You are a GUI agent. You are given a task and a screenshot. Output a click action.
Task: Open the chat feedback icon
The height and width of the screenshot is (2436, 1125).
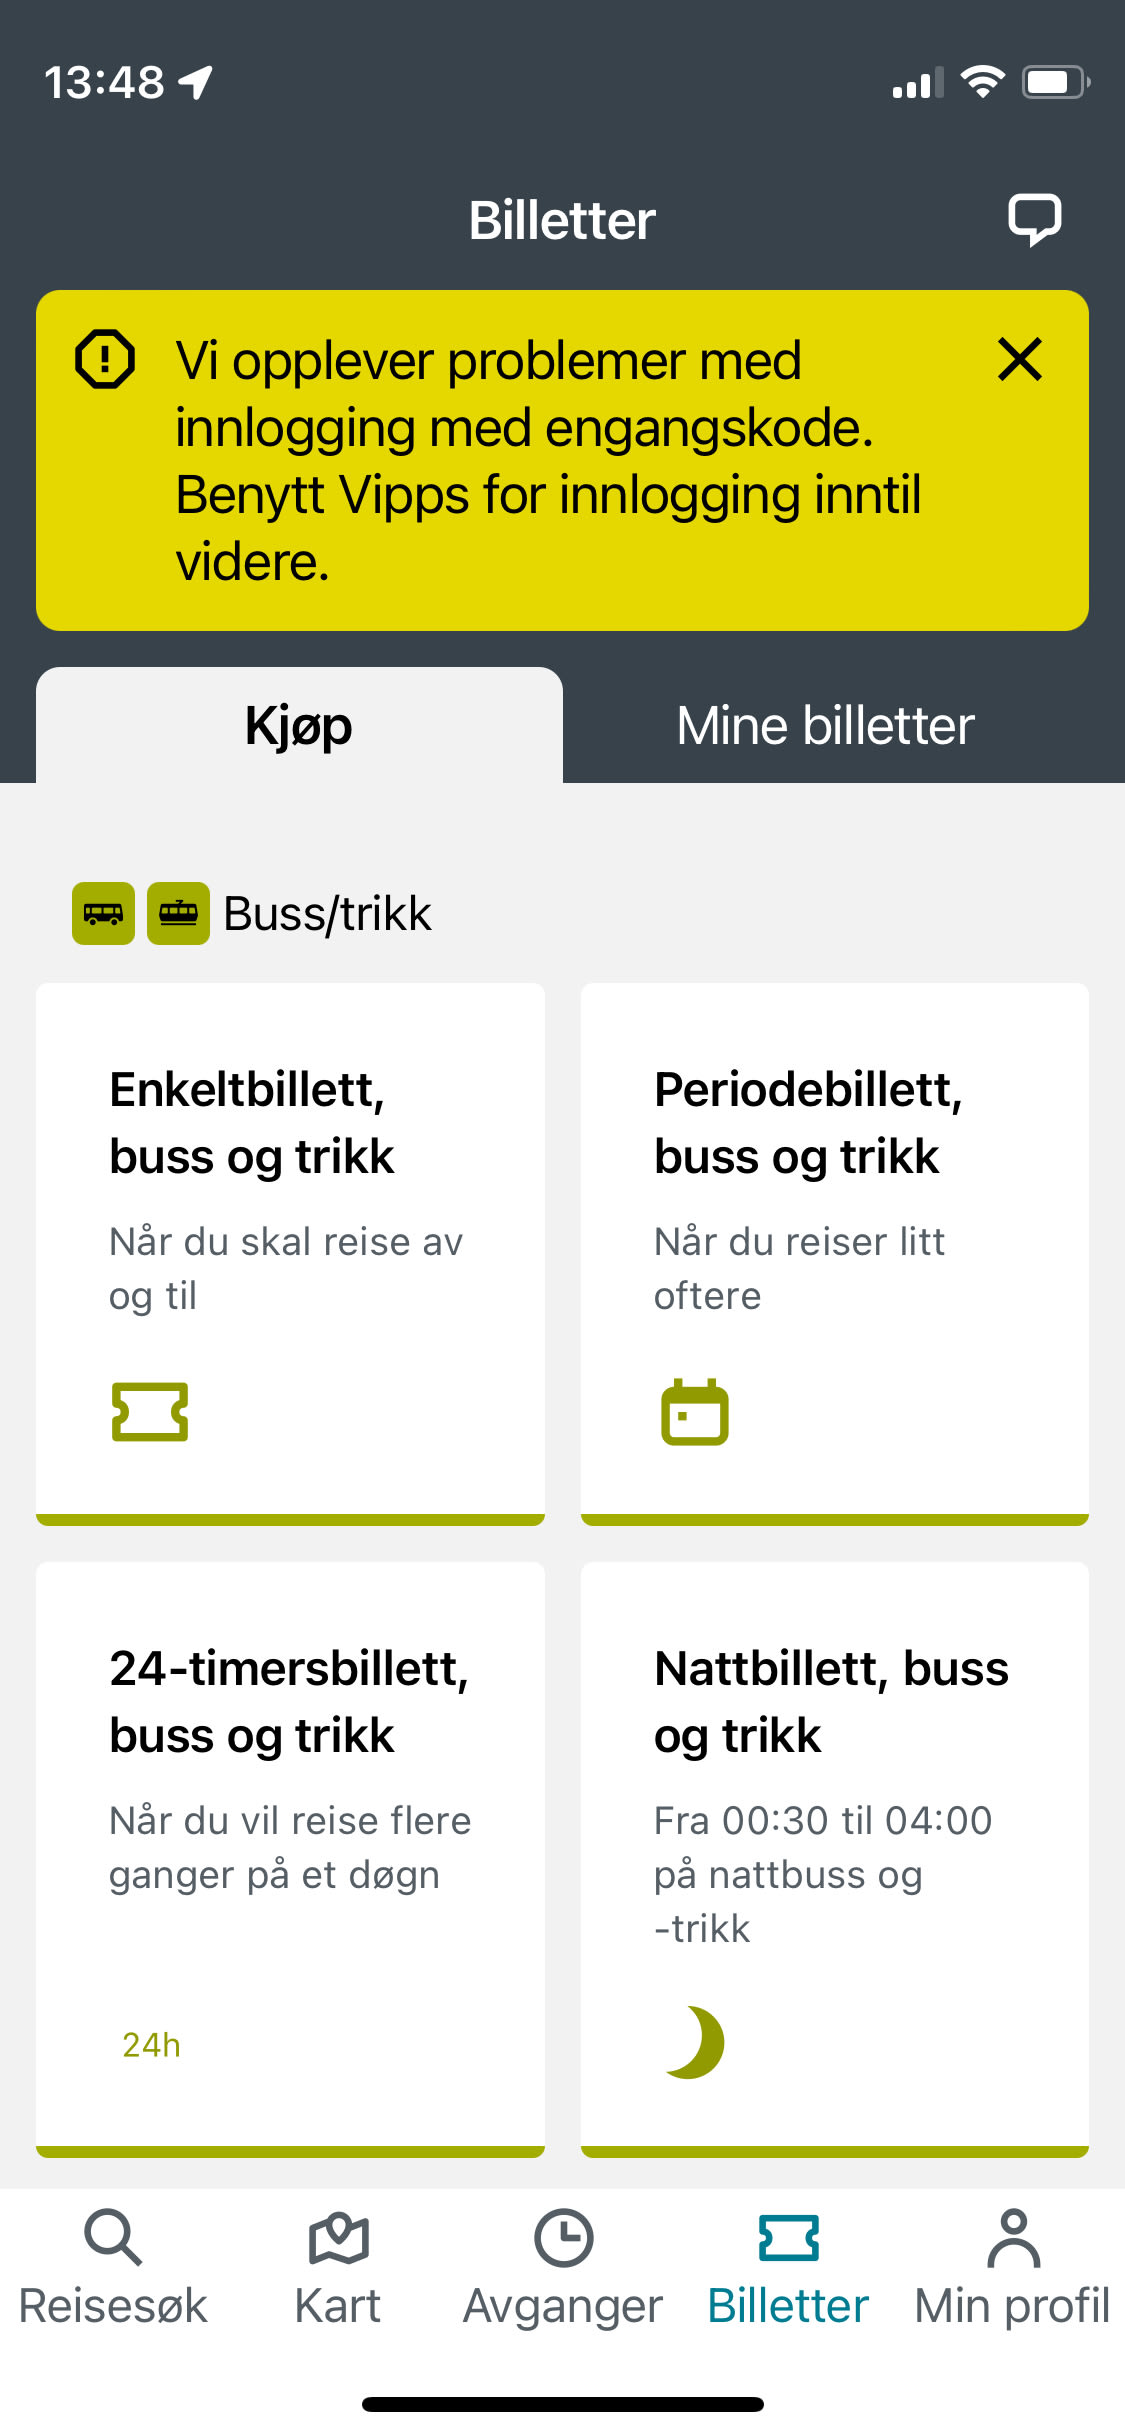pos(1034,219)
